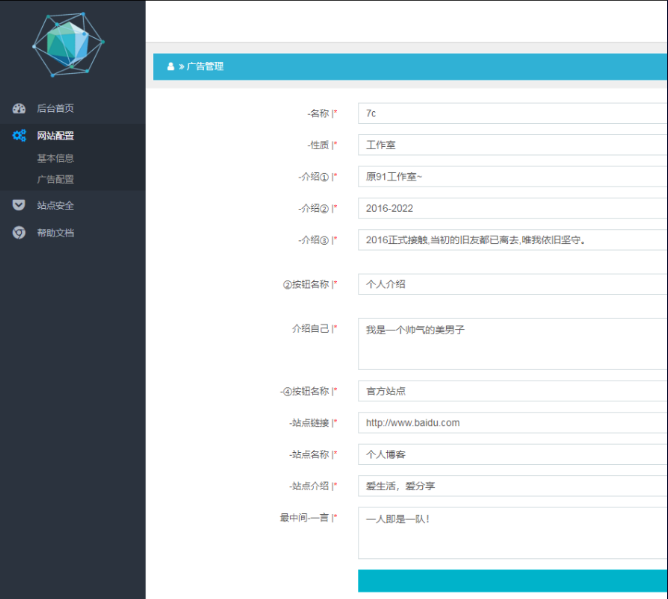Screen dimensions: 668x599
Task: Click the polyhedron logo in the sidebar
Action: coord(68,44)
